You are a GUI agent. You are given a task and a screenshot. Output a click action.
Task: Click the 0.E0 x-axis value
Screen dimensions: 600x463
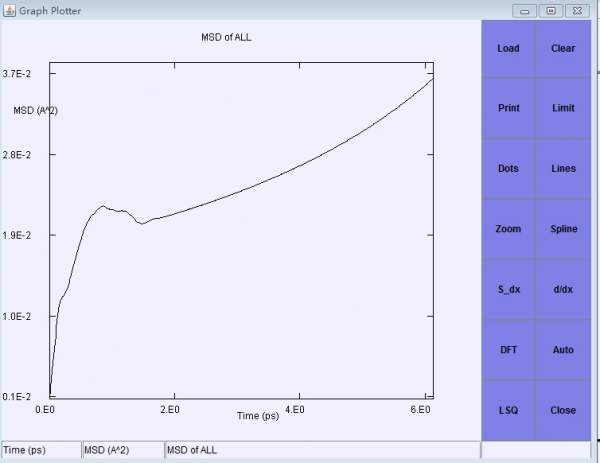(45, 409)
